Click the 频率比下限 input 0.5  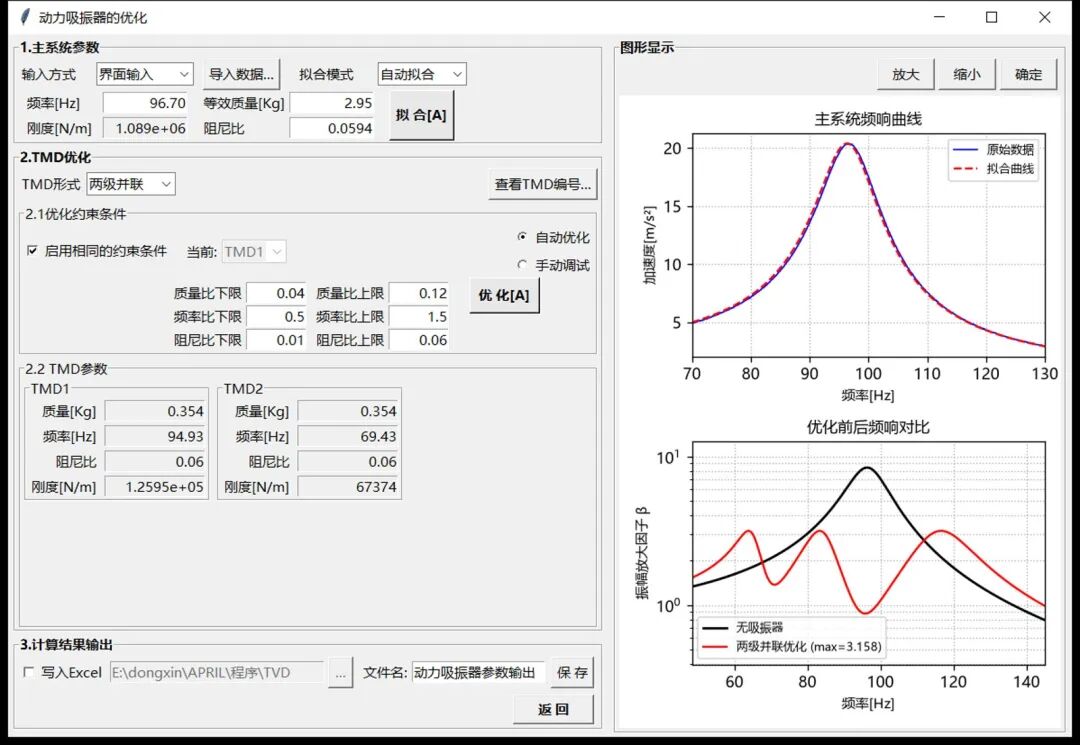click(x=276, y=317)
